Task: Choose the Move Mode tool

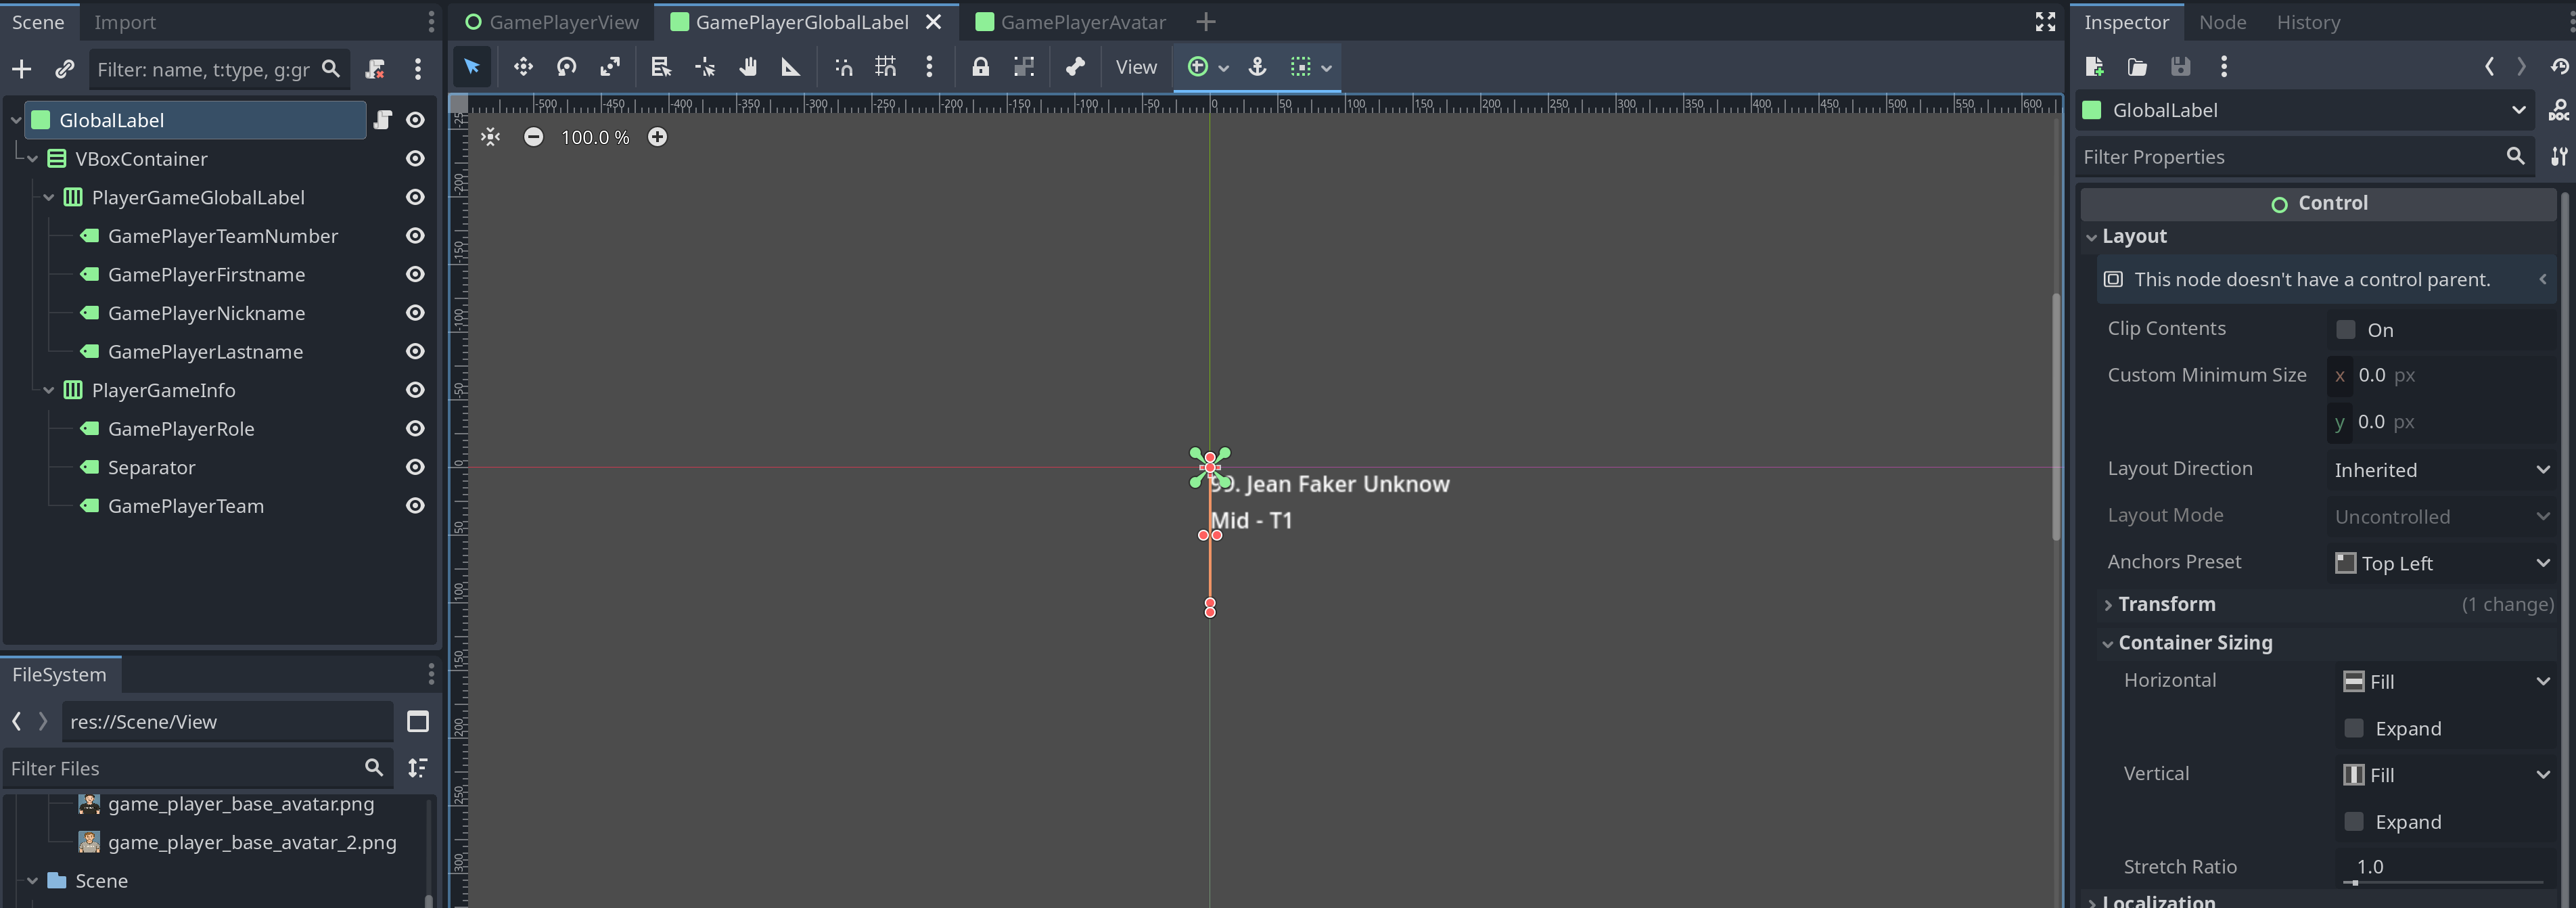Action: pyautogui.click(x=523, y=67)
